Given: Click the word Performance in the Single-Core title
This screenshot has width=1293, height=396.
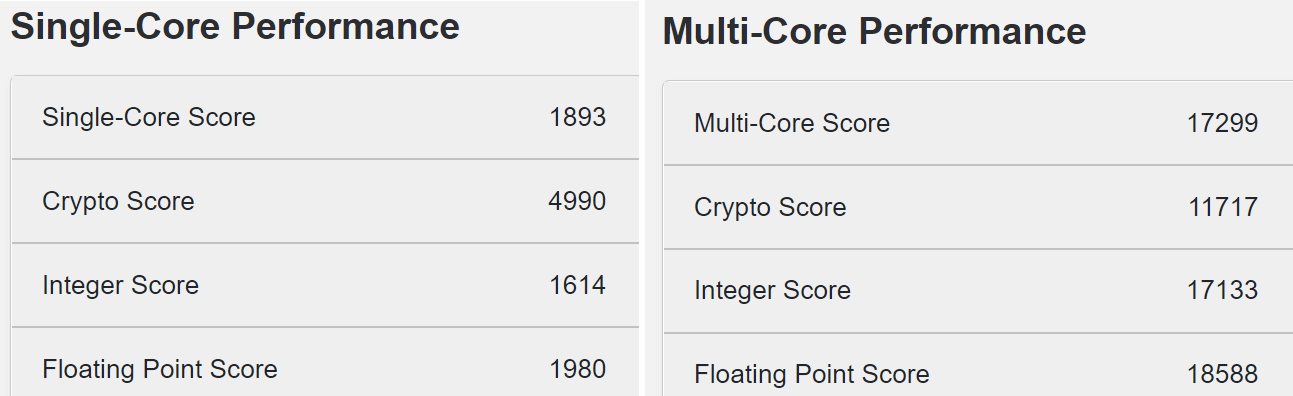Looking at the screenshot, I should [346, 26].
